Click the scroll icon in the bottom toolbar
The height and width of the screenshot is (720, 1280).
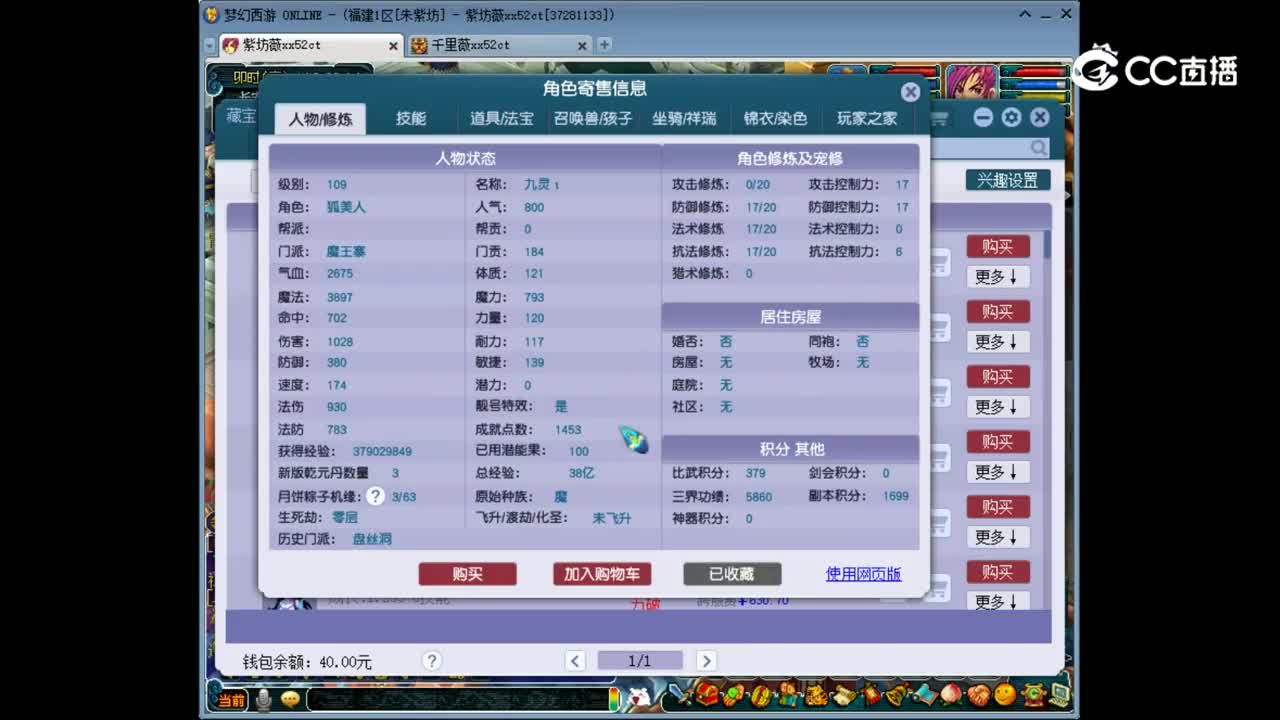coord(843,693)
